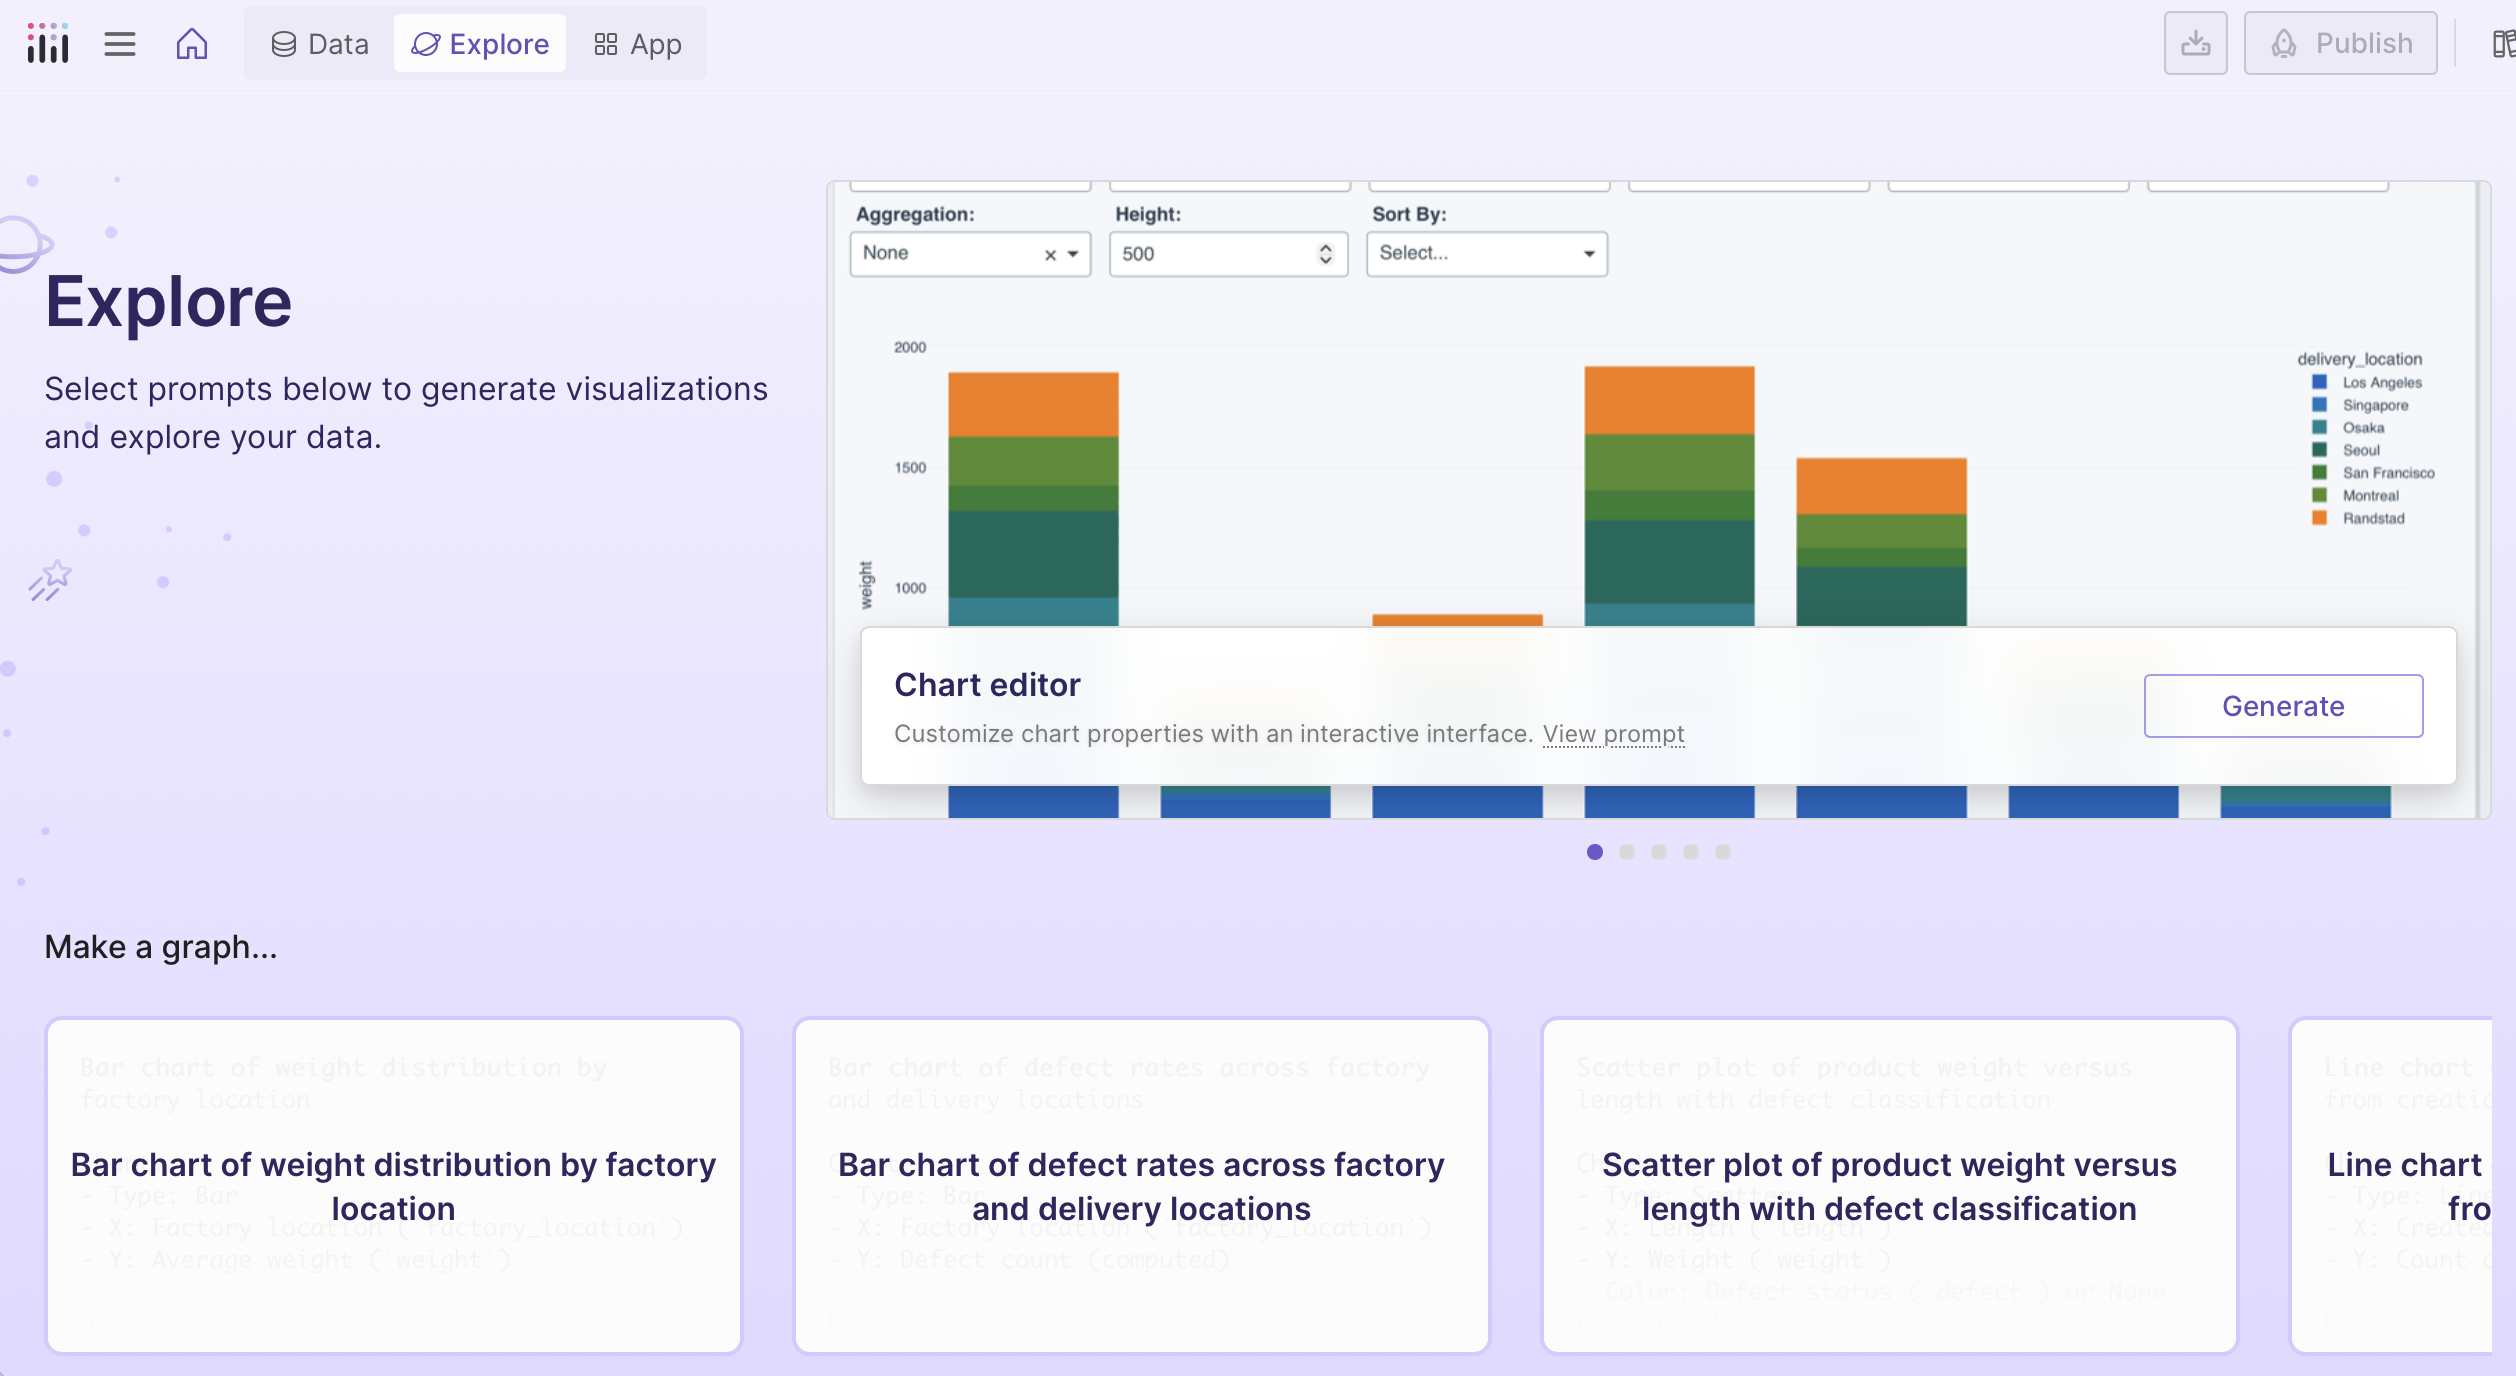Open the documentation library icon top right

[x=2506, y=43]
